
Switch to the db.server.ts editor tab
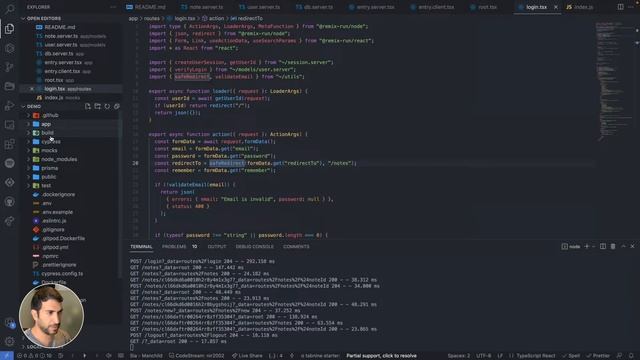(x=315, y=7)
